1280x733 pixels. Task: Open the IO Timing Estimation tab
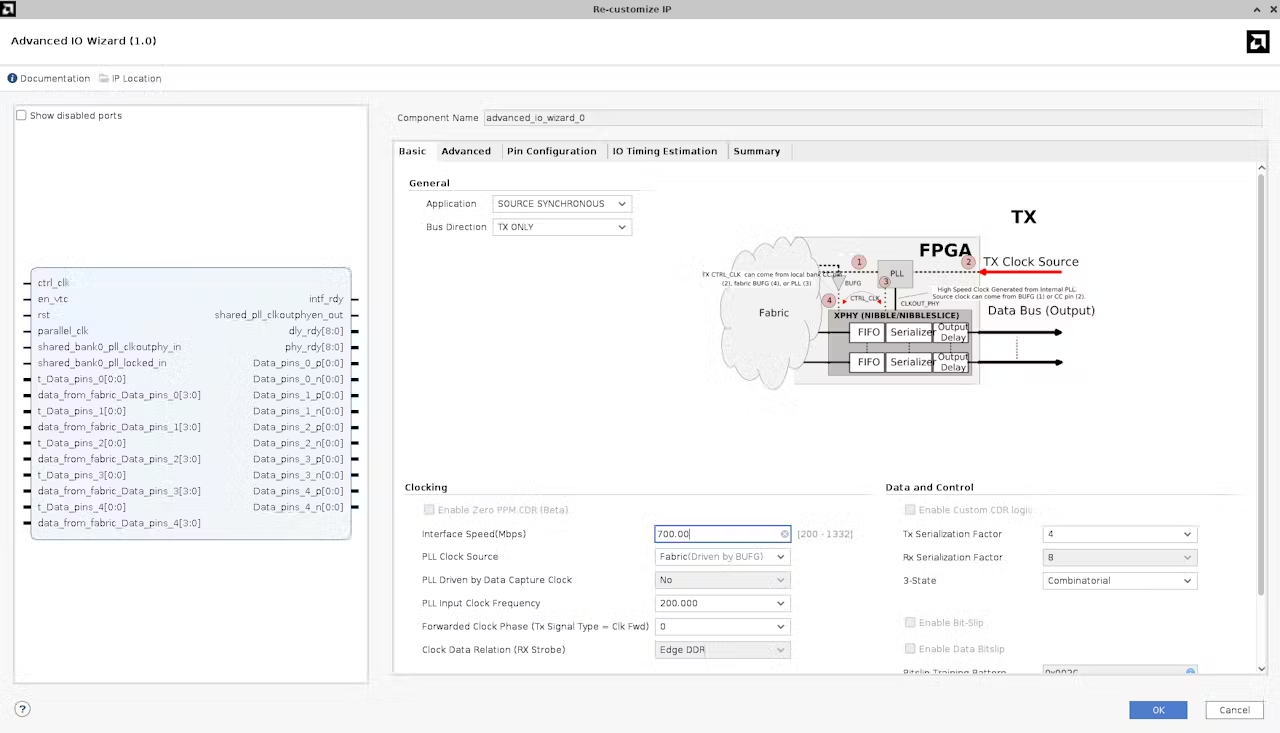click(x=665, y=151)
